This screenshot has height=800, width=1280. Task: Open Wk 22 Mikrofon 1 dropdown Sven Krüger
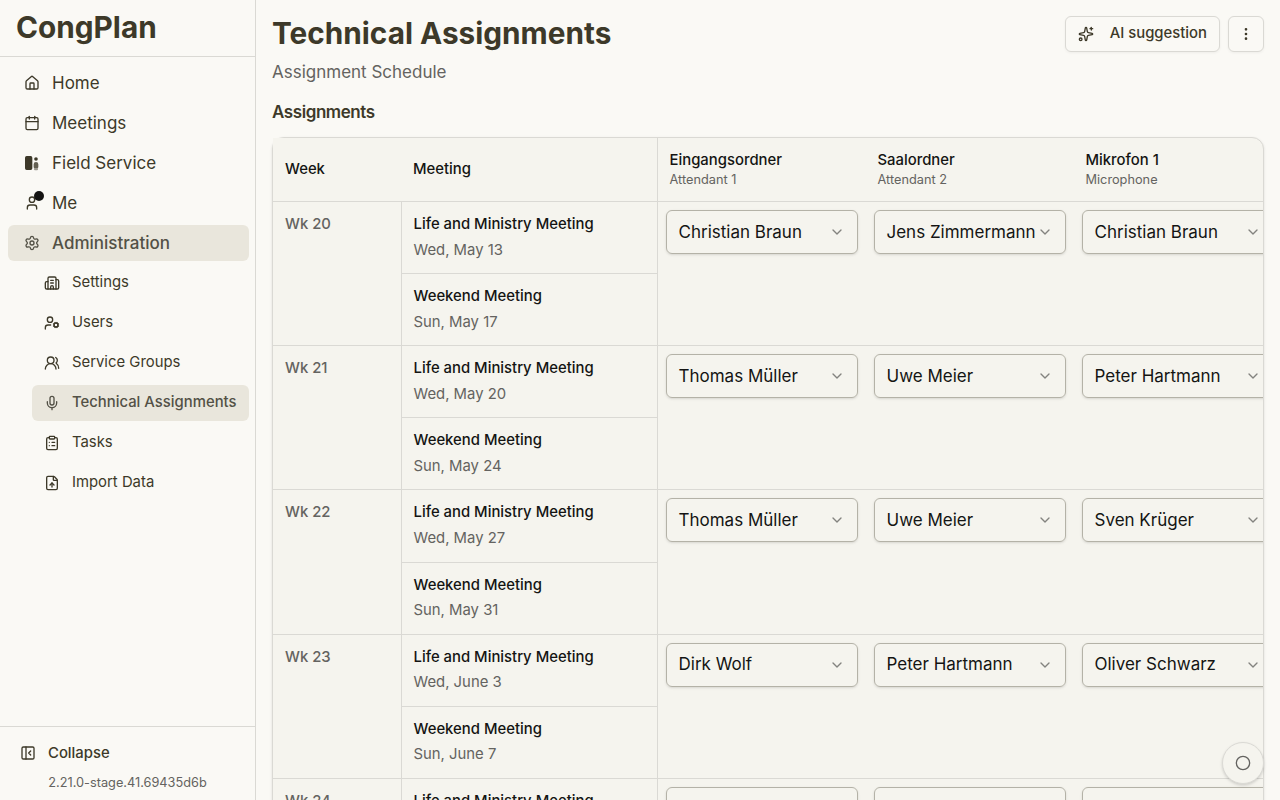click(x=1173, y=520)
